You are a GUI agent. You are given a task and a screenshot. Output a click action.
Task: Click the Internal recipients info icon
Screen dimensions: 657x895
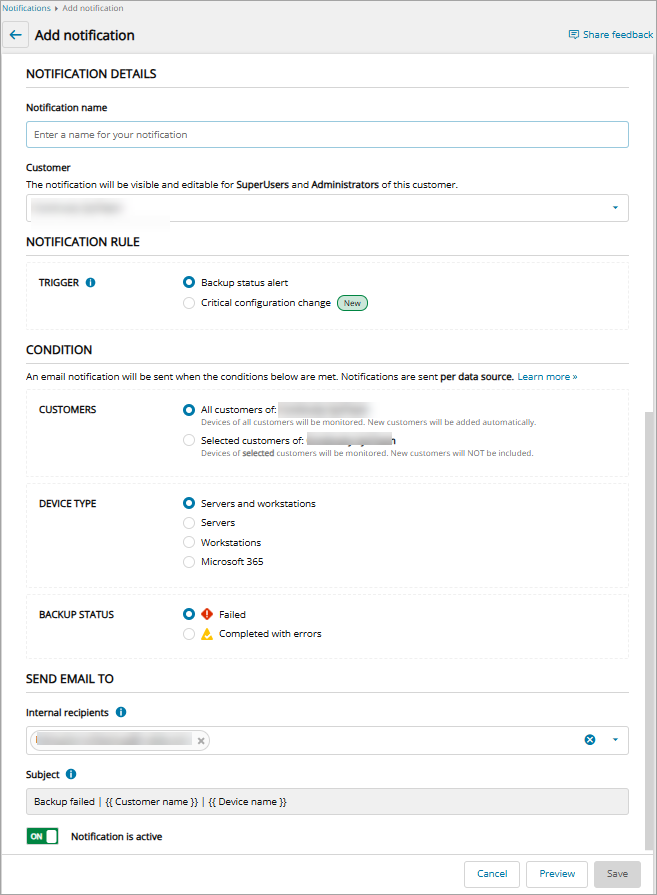[x=121, y=713]
